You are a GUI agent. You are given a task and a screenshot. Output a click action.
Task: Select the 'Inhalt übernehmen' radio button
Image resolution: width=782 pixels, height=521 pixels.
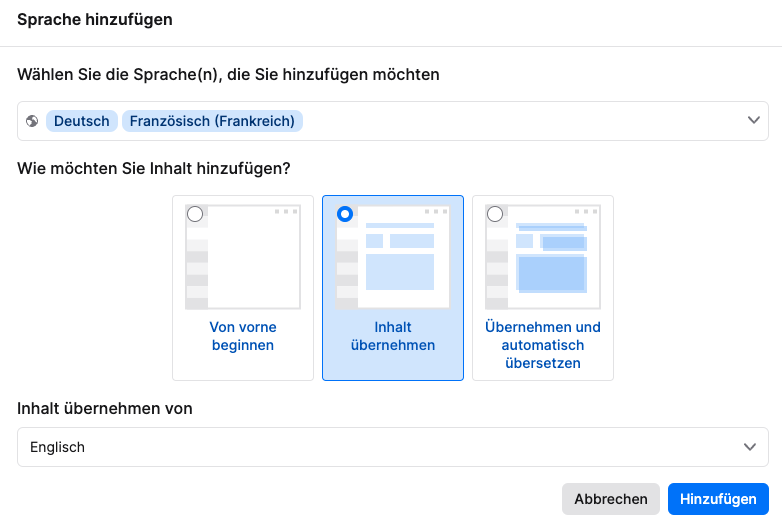(x=345, y=214)
